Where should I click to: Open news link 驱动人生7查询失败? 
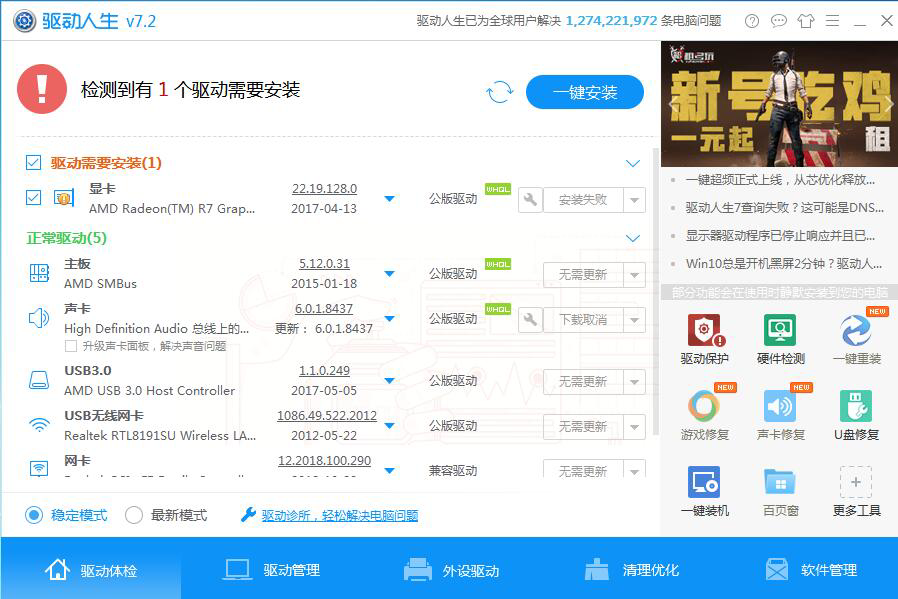pos(785,207)
